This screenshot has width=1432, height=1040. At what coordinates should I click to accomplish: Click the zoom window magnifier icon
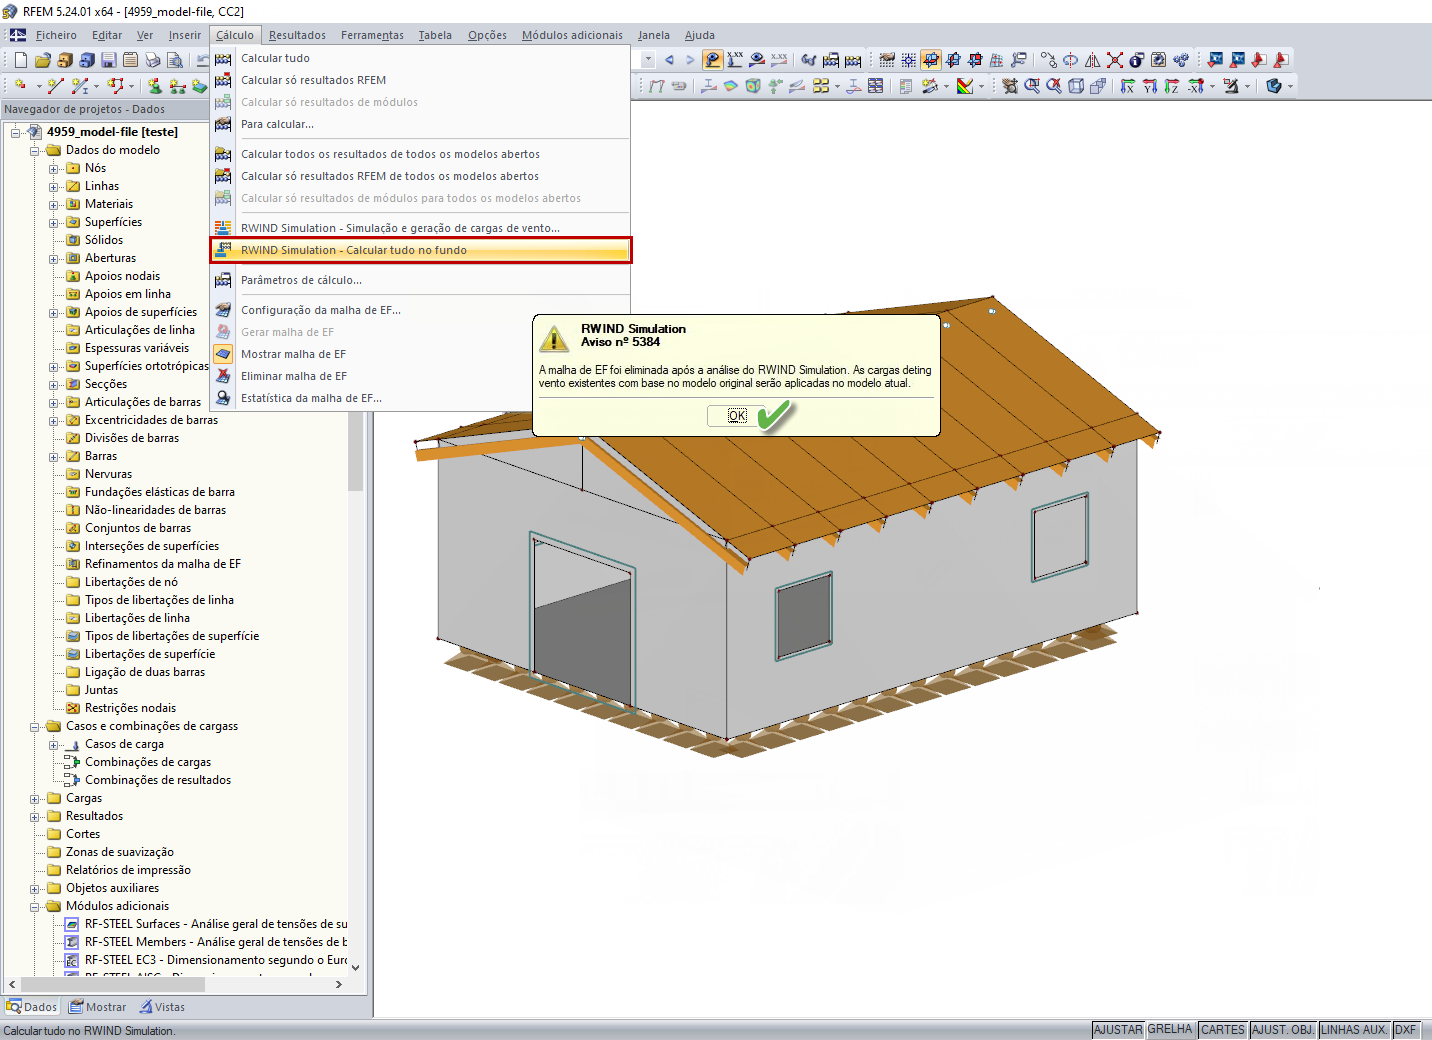click(x=1032, y=86)
